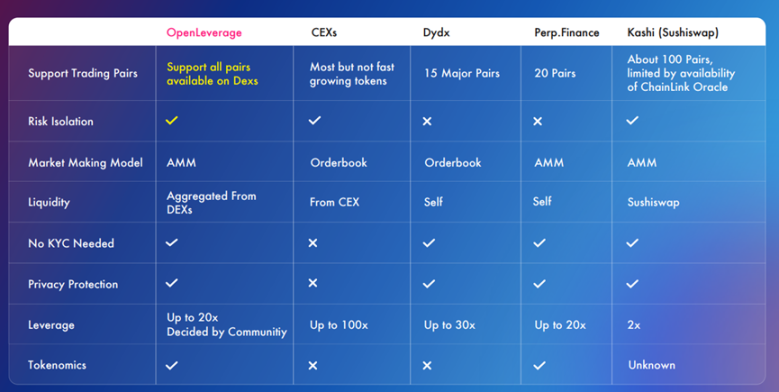The image size is (779, 392).
Task: Click the Perp.Finance Risk Isolation cross
Action: click(538, 121)
